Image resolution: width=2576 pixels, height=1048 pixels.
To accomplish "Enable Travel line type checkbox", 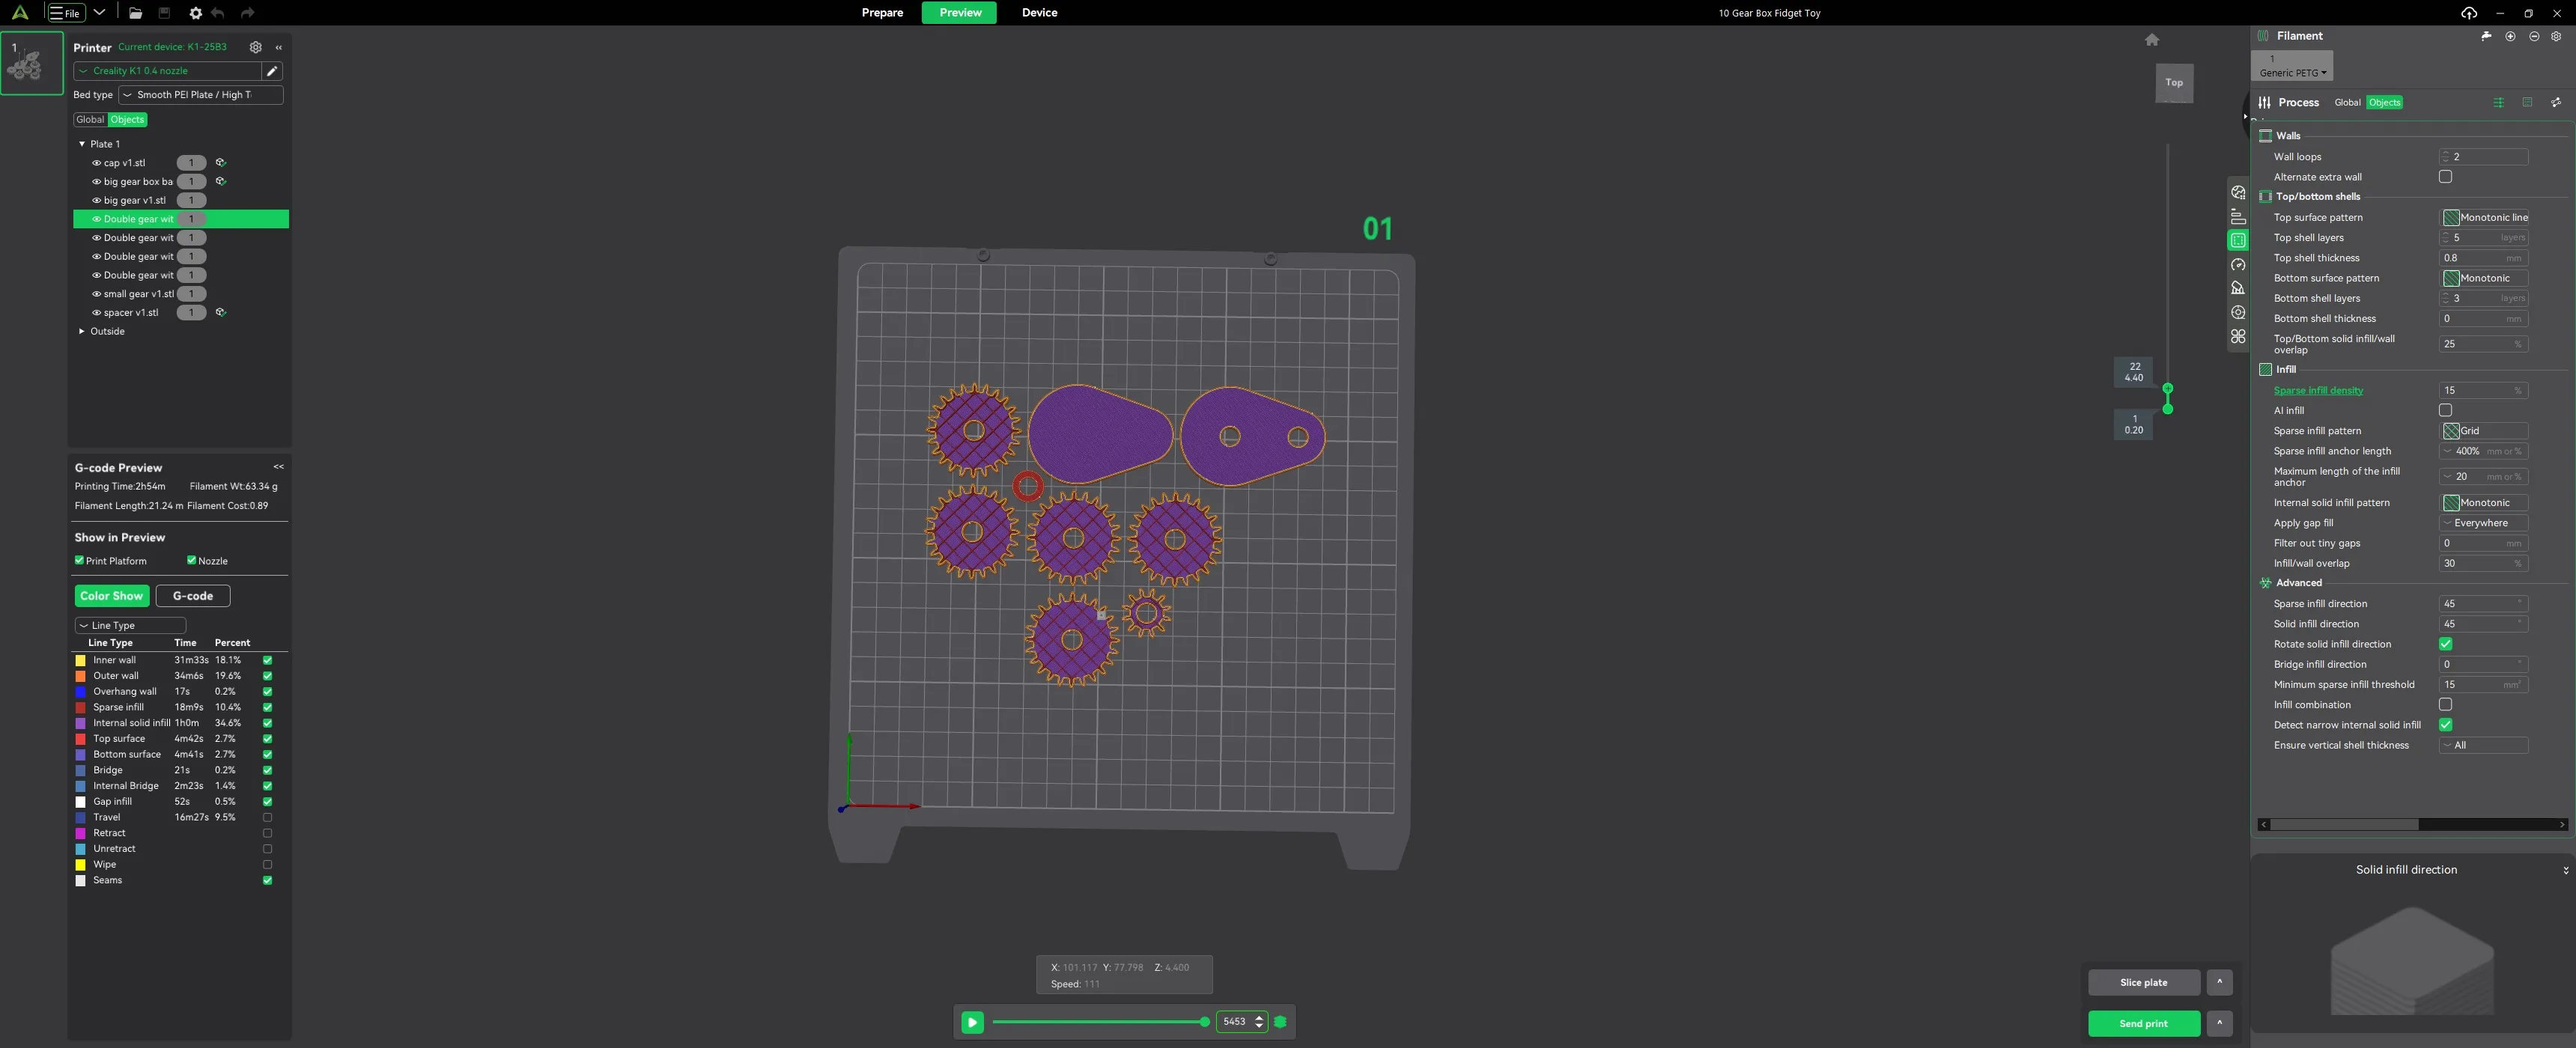I will click(x=267, y=817).
